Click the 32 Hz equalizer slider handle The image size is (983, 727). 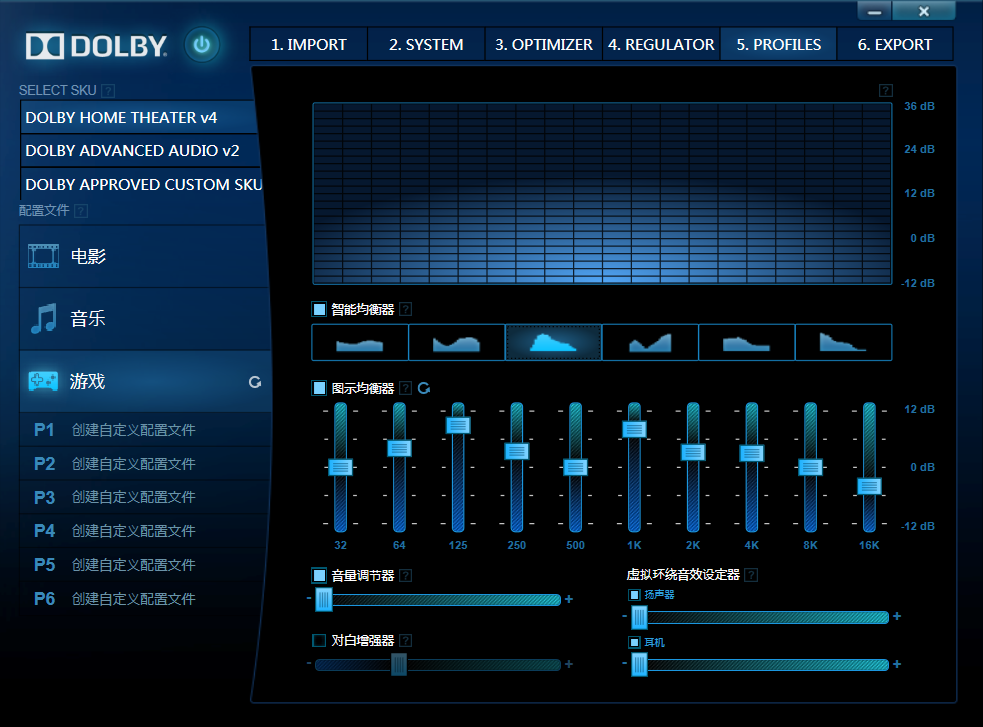tap(340, 467)
